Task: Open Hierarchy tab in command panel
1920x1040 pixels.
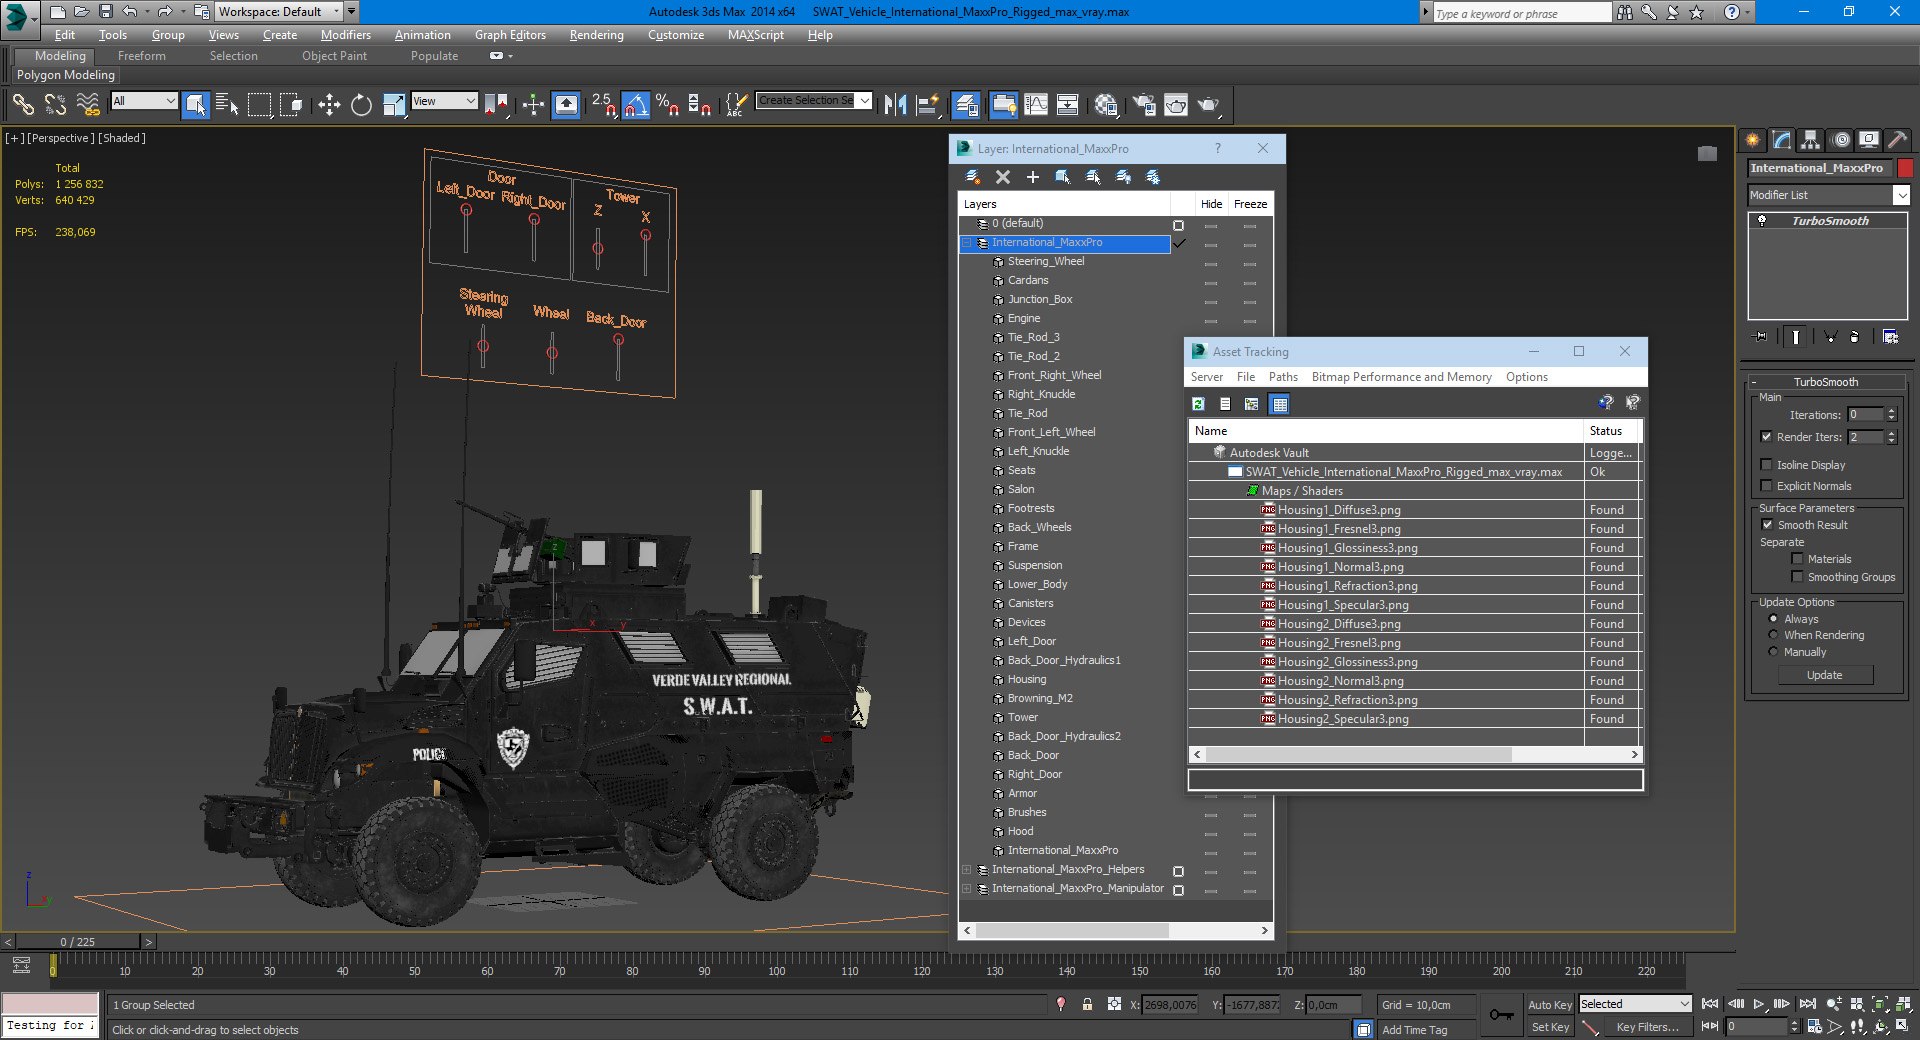Action: 1811,140
